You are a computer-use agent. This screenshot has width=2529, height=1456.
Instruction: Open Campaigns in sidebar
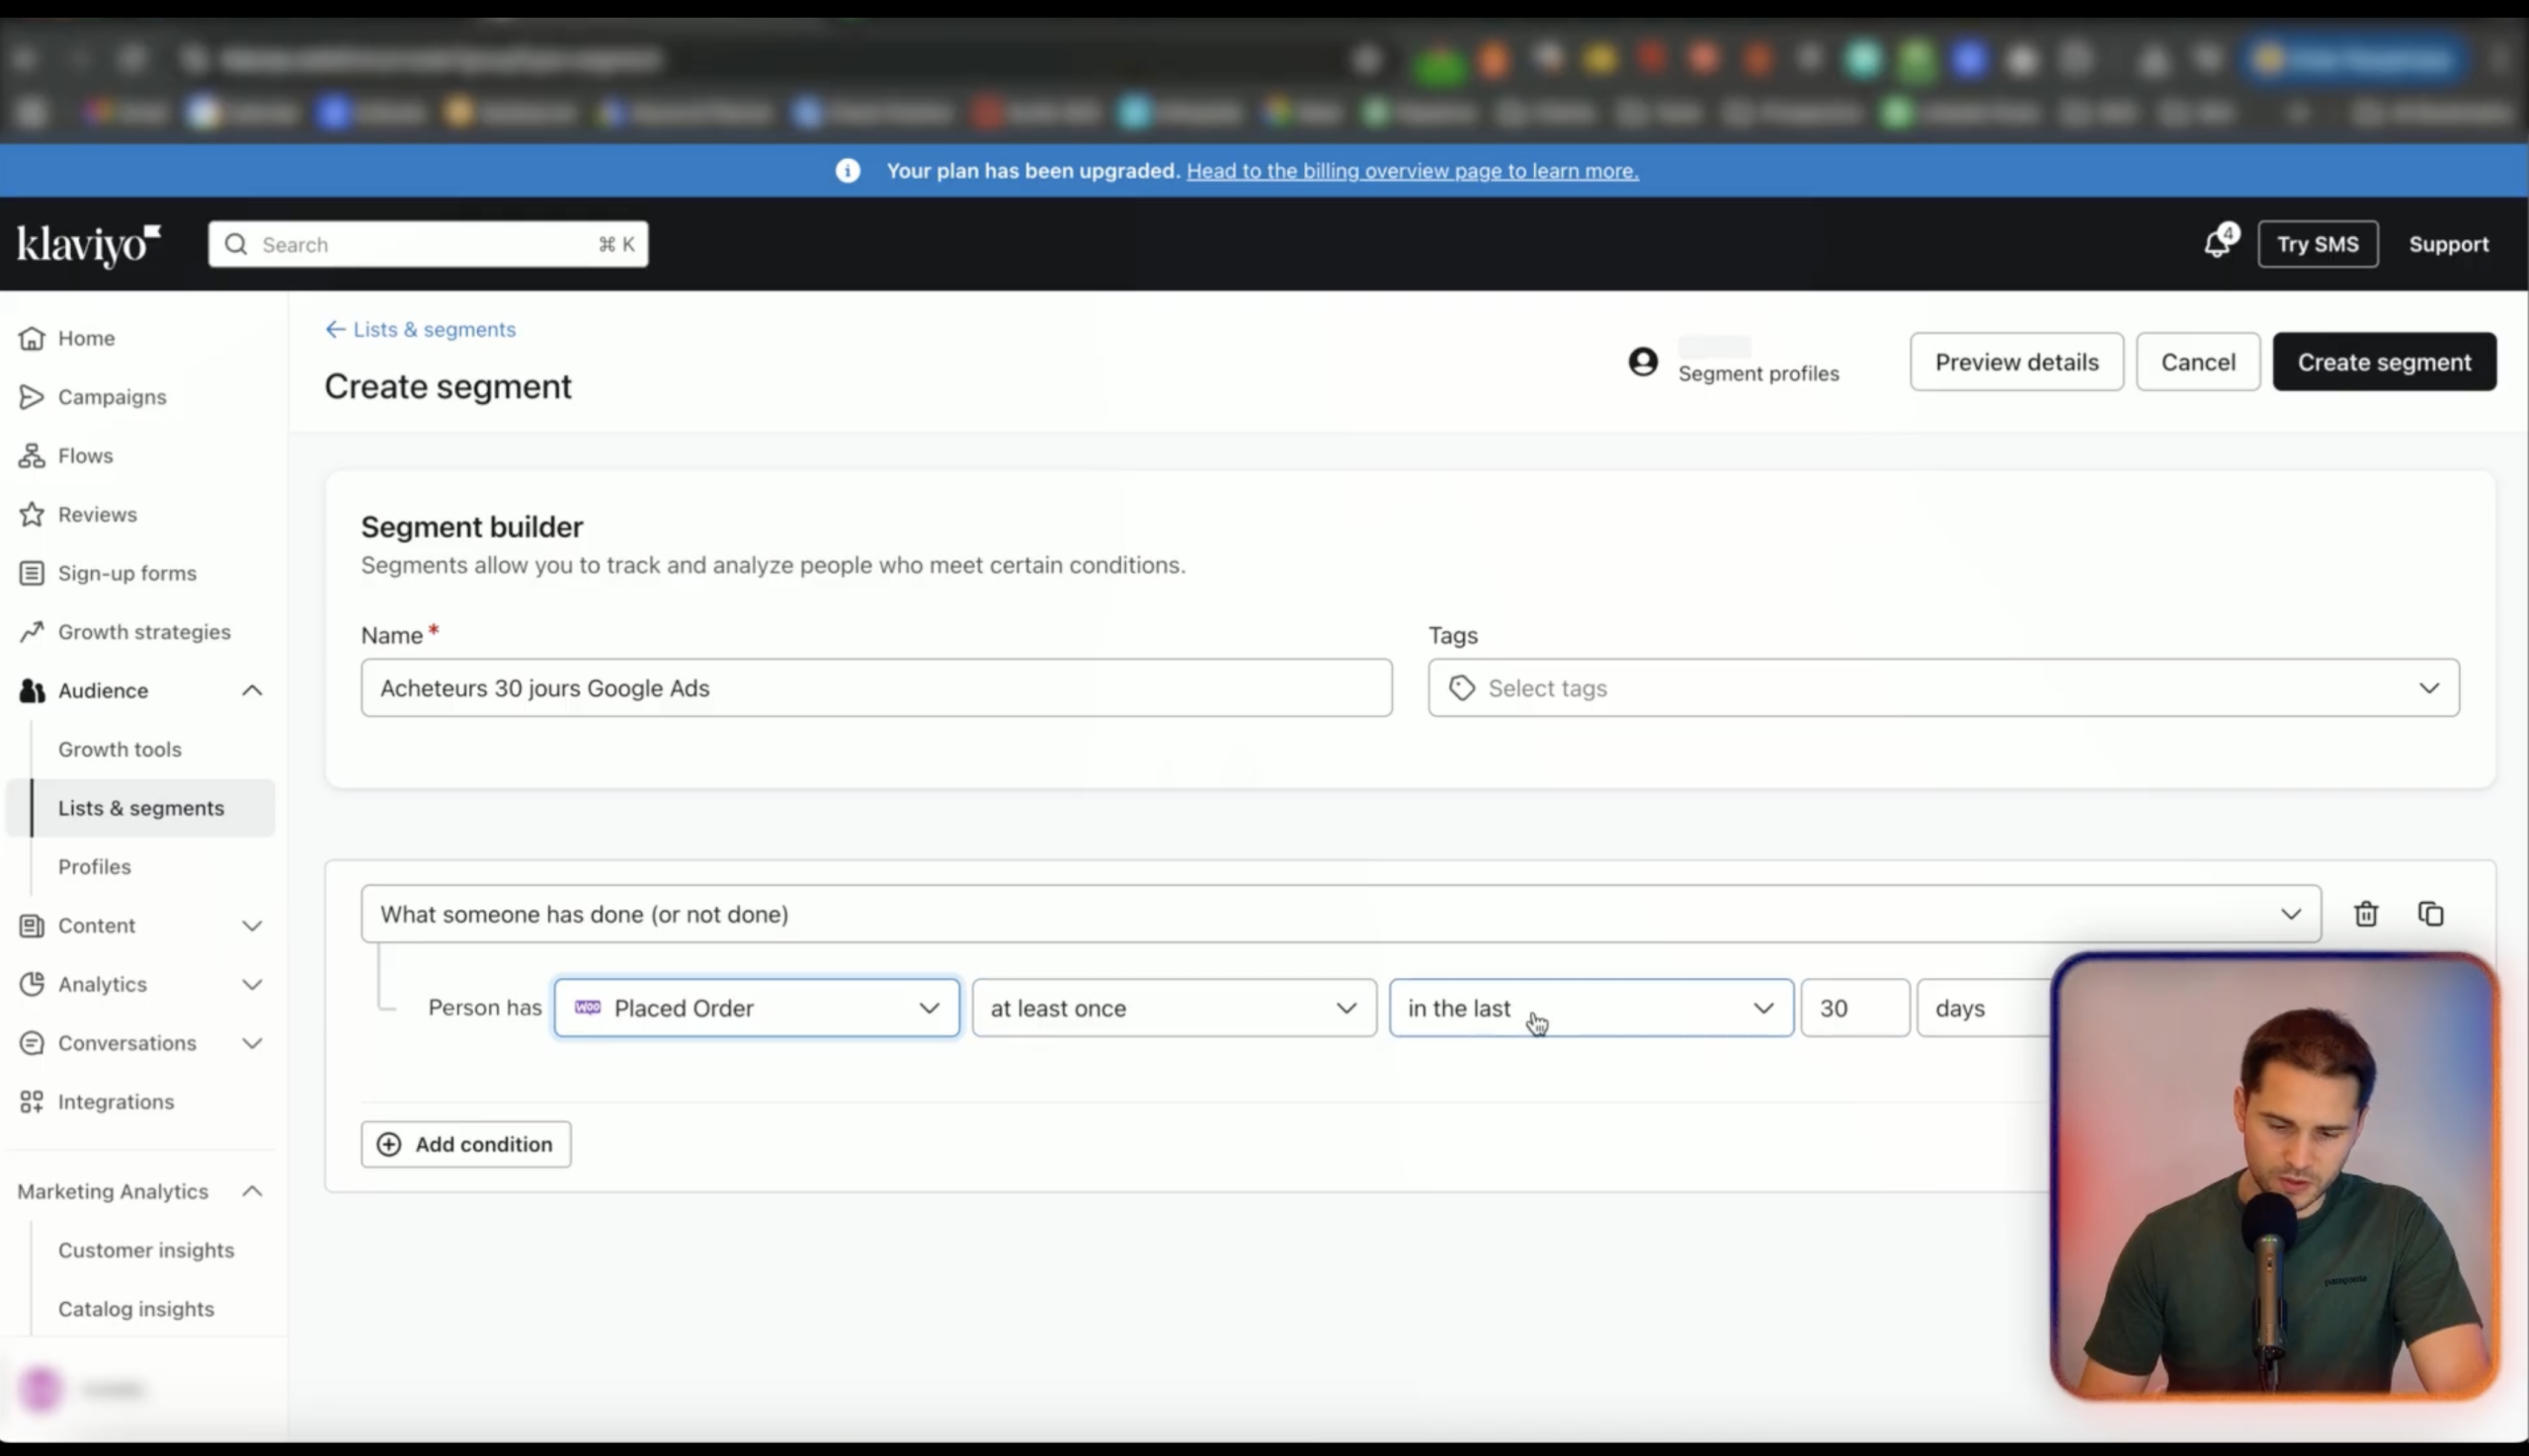coord(112,397)
